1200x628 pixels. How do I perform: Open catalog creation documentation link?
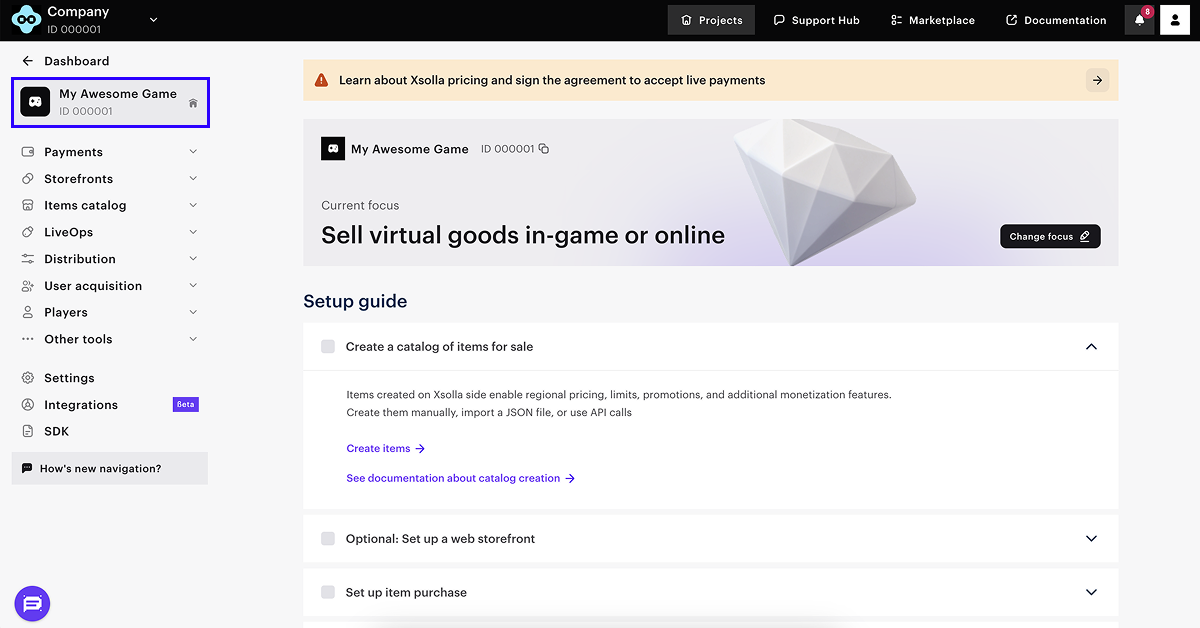pos(460,479)
